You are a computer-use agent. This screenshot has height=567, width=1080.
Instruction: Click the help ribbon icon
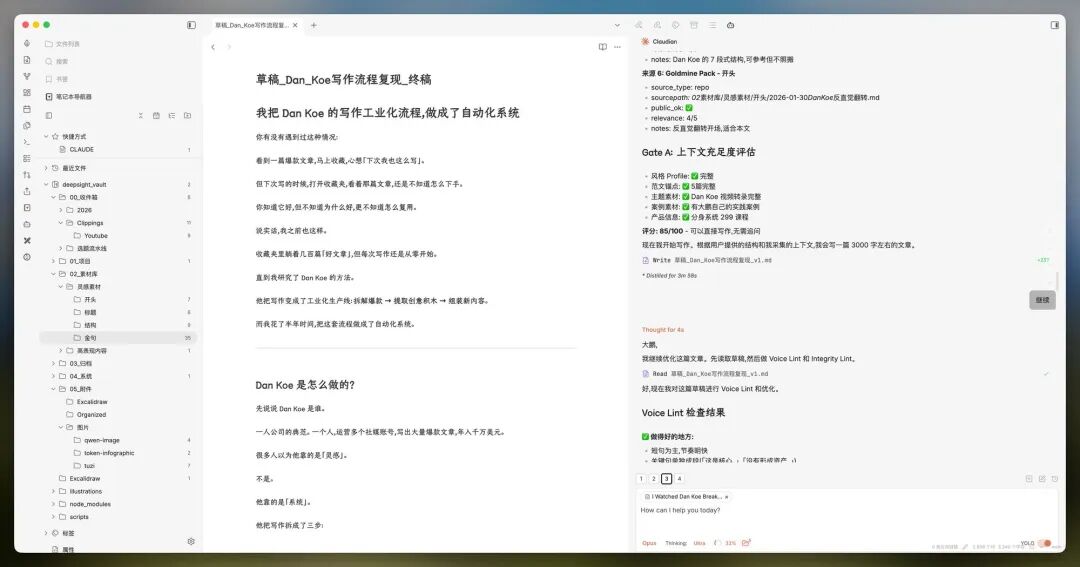[x=27, y=257]
